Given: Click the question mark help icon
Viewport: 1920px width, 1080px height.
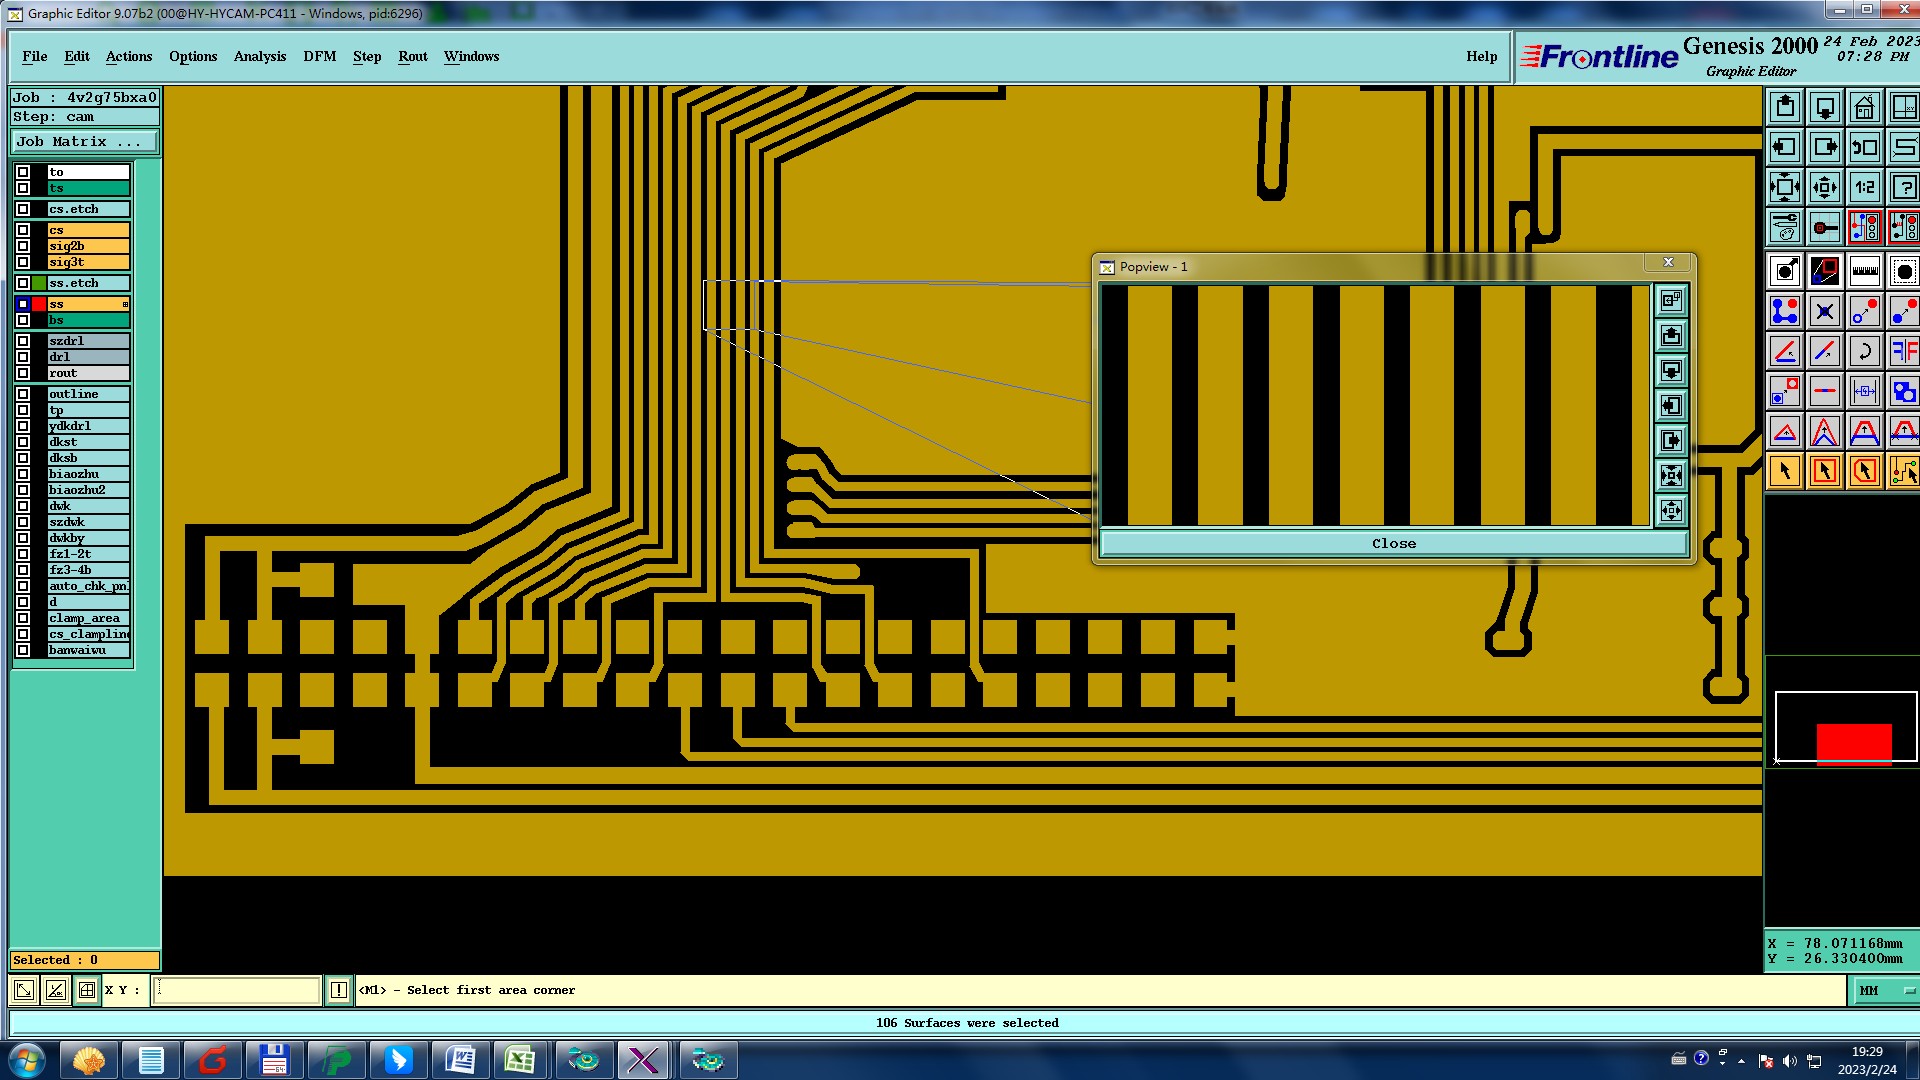Looking at the screenshot, I should tap(1903, 187).
